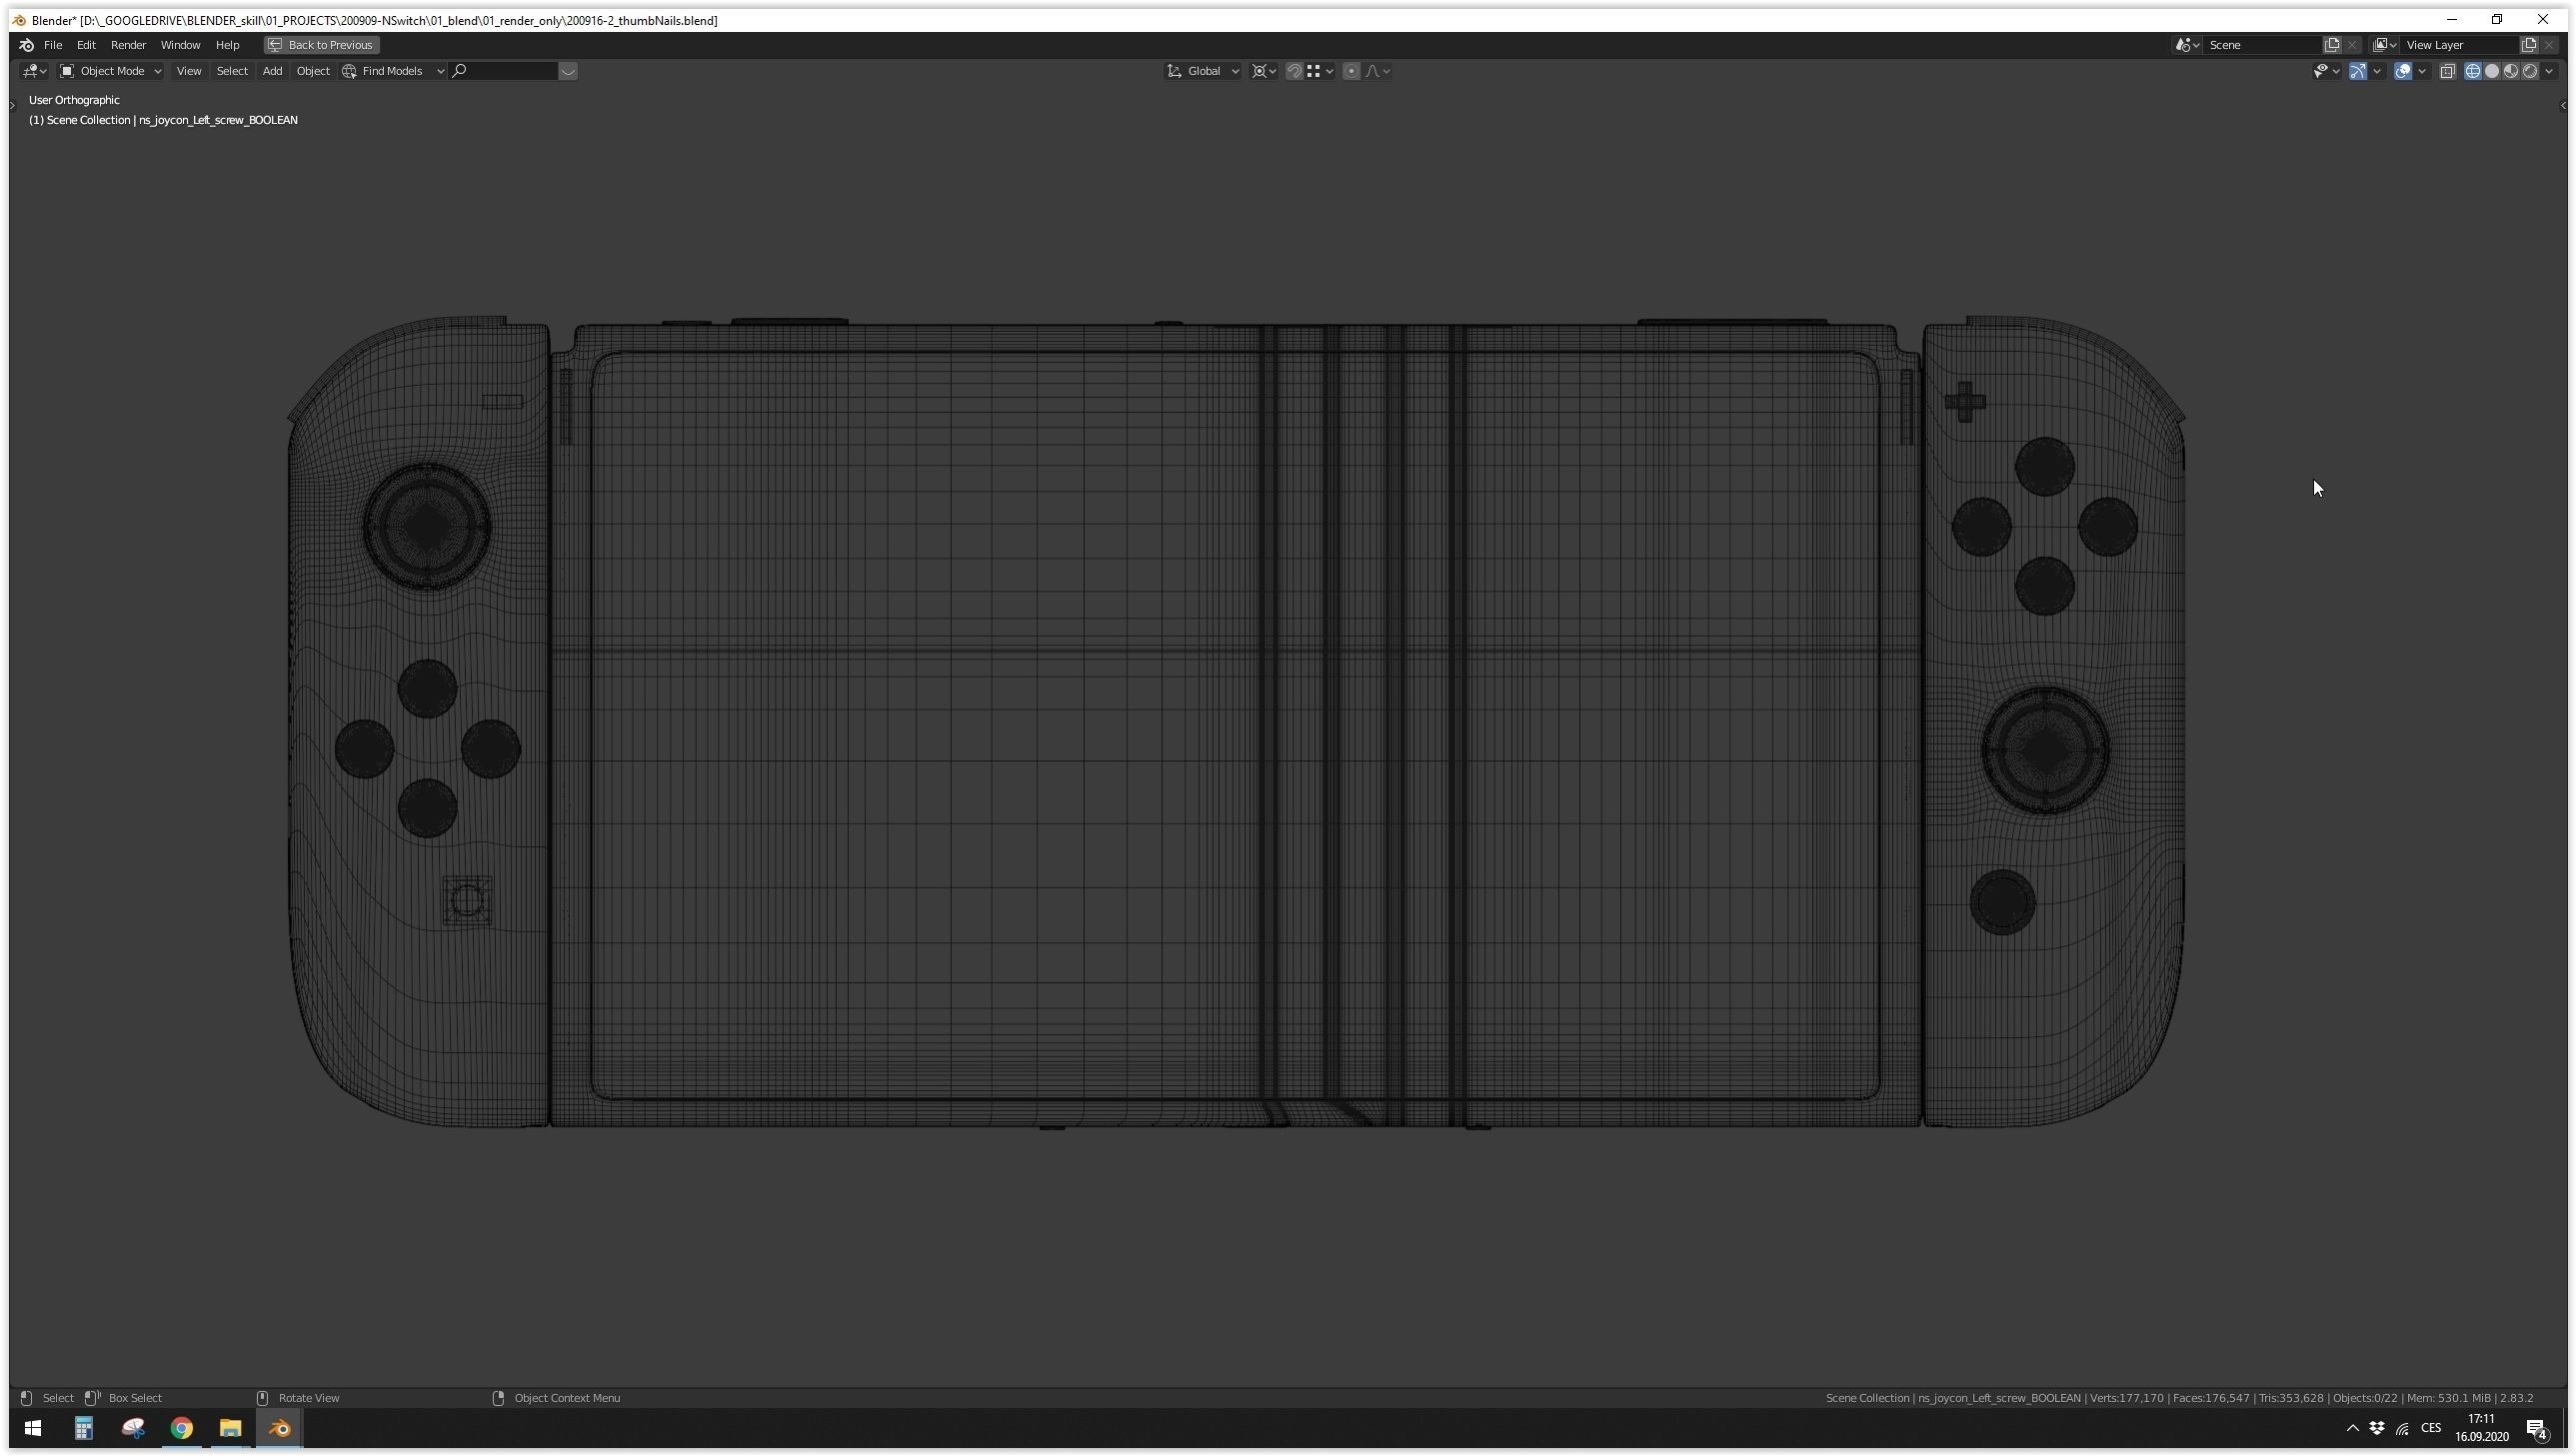This screenshot has height=1456, width=2576.
Task: Click the Rotate View hint icon
Action: pyautogui.click(x=263, y=1398)
